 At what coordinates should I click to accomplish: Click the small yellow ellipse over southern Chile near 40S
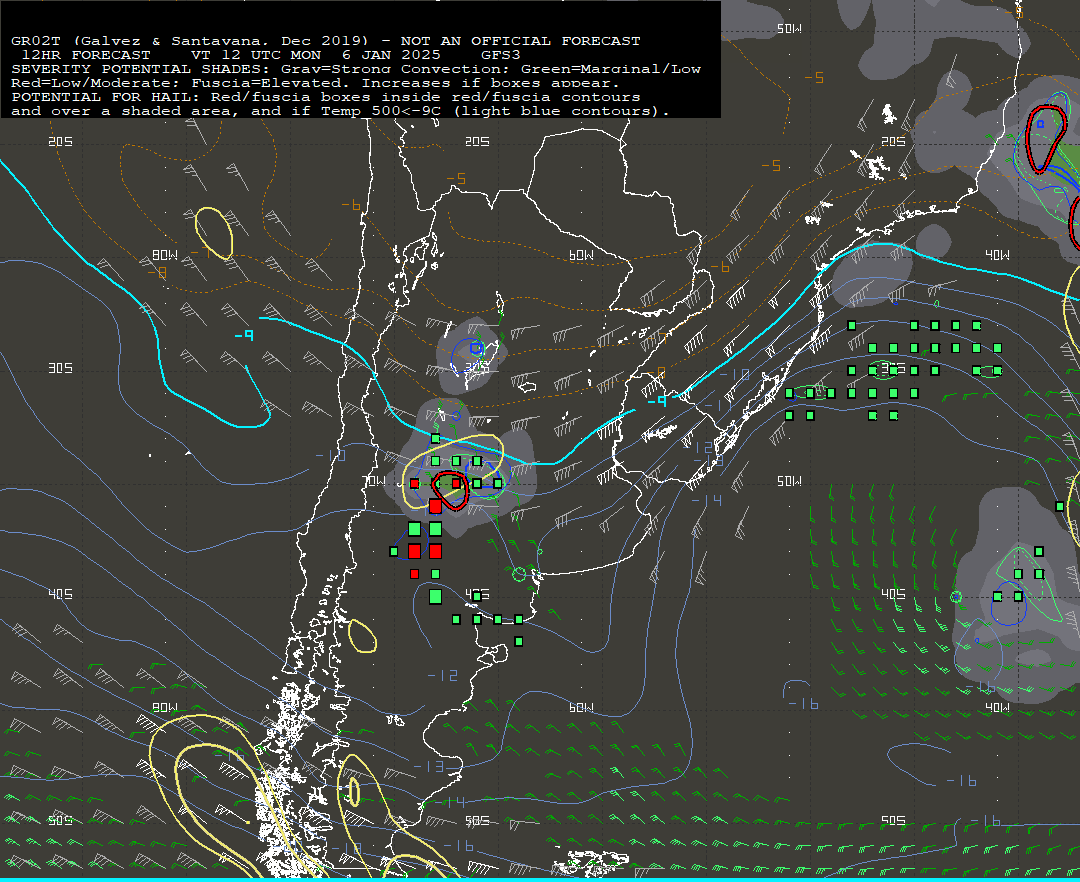pyautogui.click(x=362, y=636)
